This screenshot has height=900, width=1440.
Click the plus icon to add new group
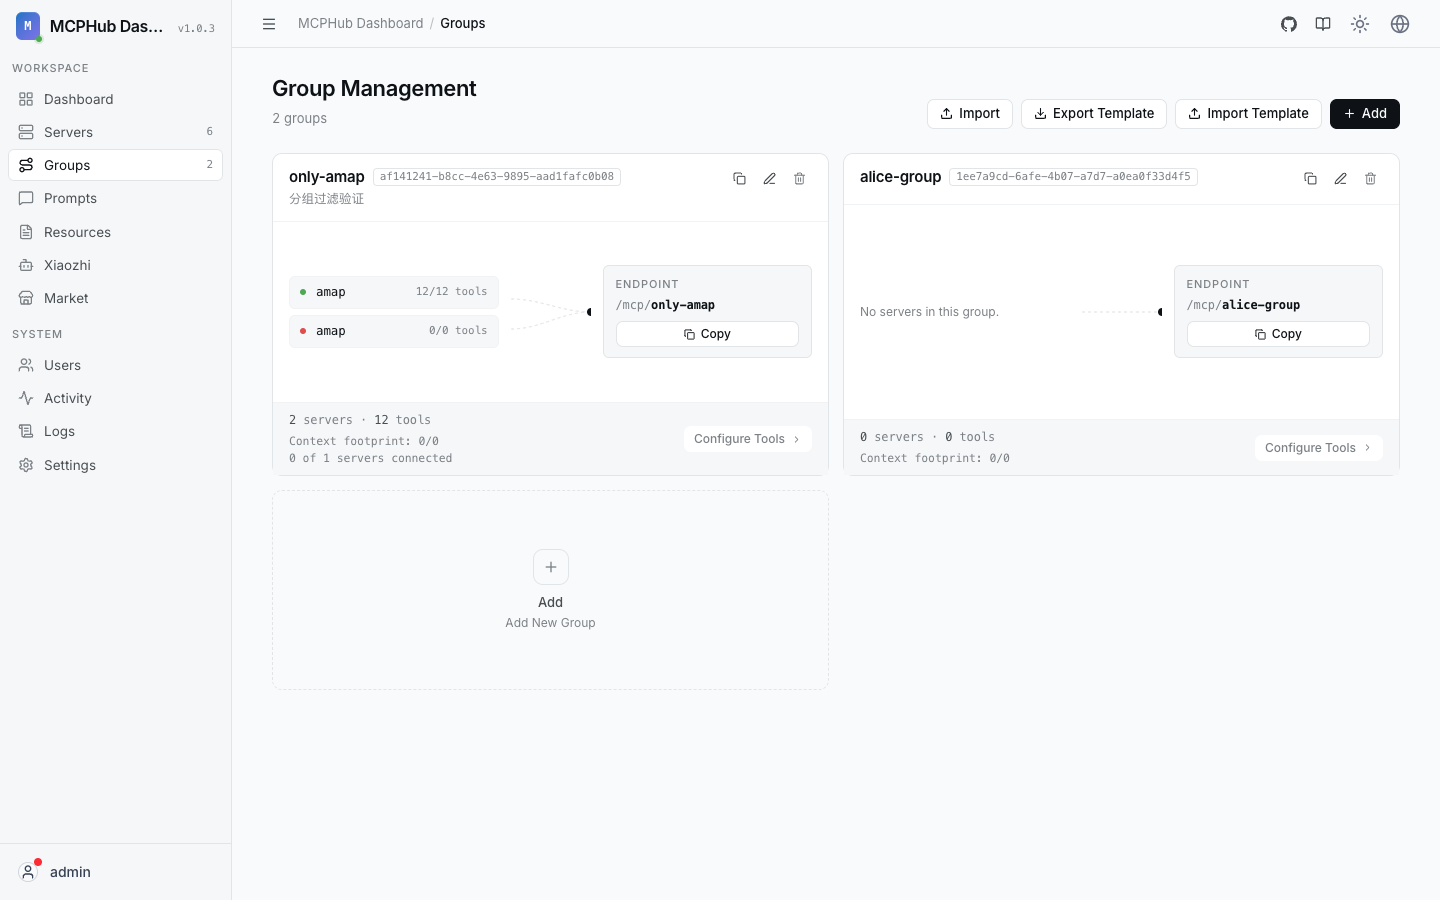[x=551, y=567]
